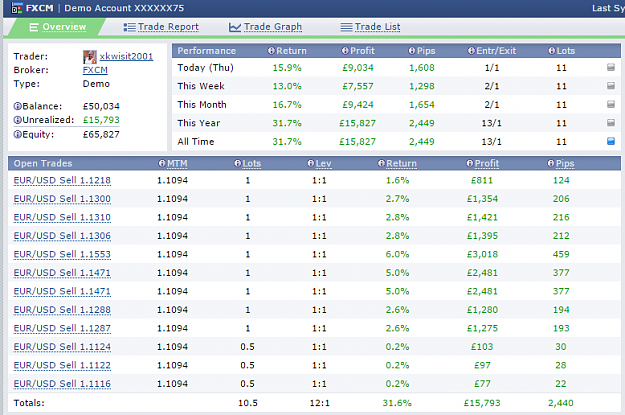This screenshot has height=415, width=625.
Task: Select the This Week period toggle
Action: (611, 85)
